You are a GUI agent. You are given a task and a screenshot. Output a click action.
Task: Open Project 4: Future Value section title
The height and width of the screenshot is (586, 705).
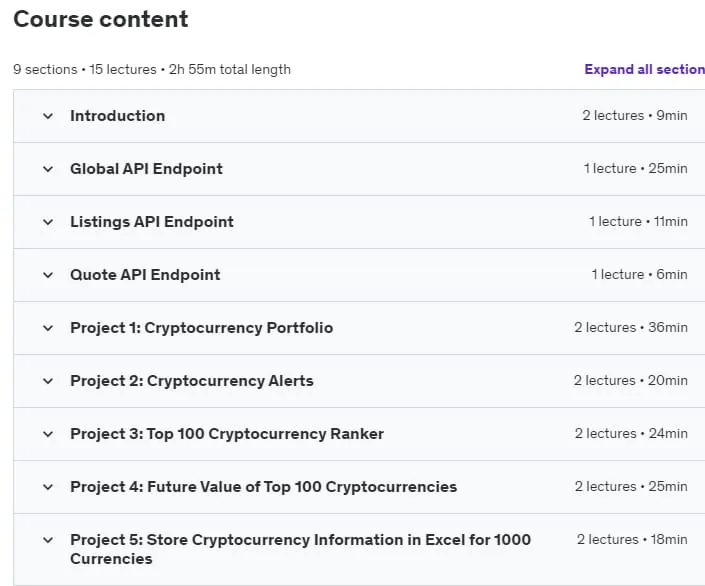point(263,487)
